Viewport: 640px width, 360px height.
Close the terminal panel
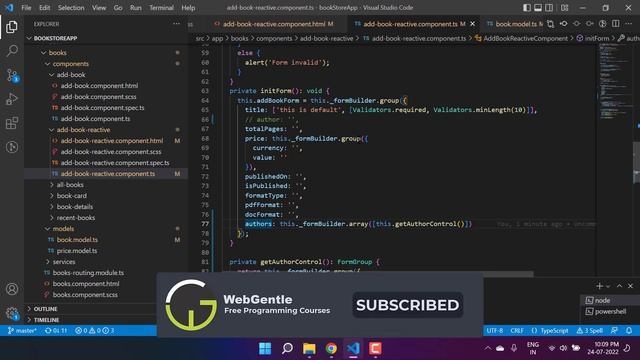tap(630, 286)
